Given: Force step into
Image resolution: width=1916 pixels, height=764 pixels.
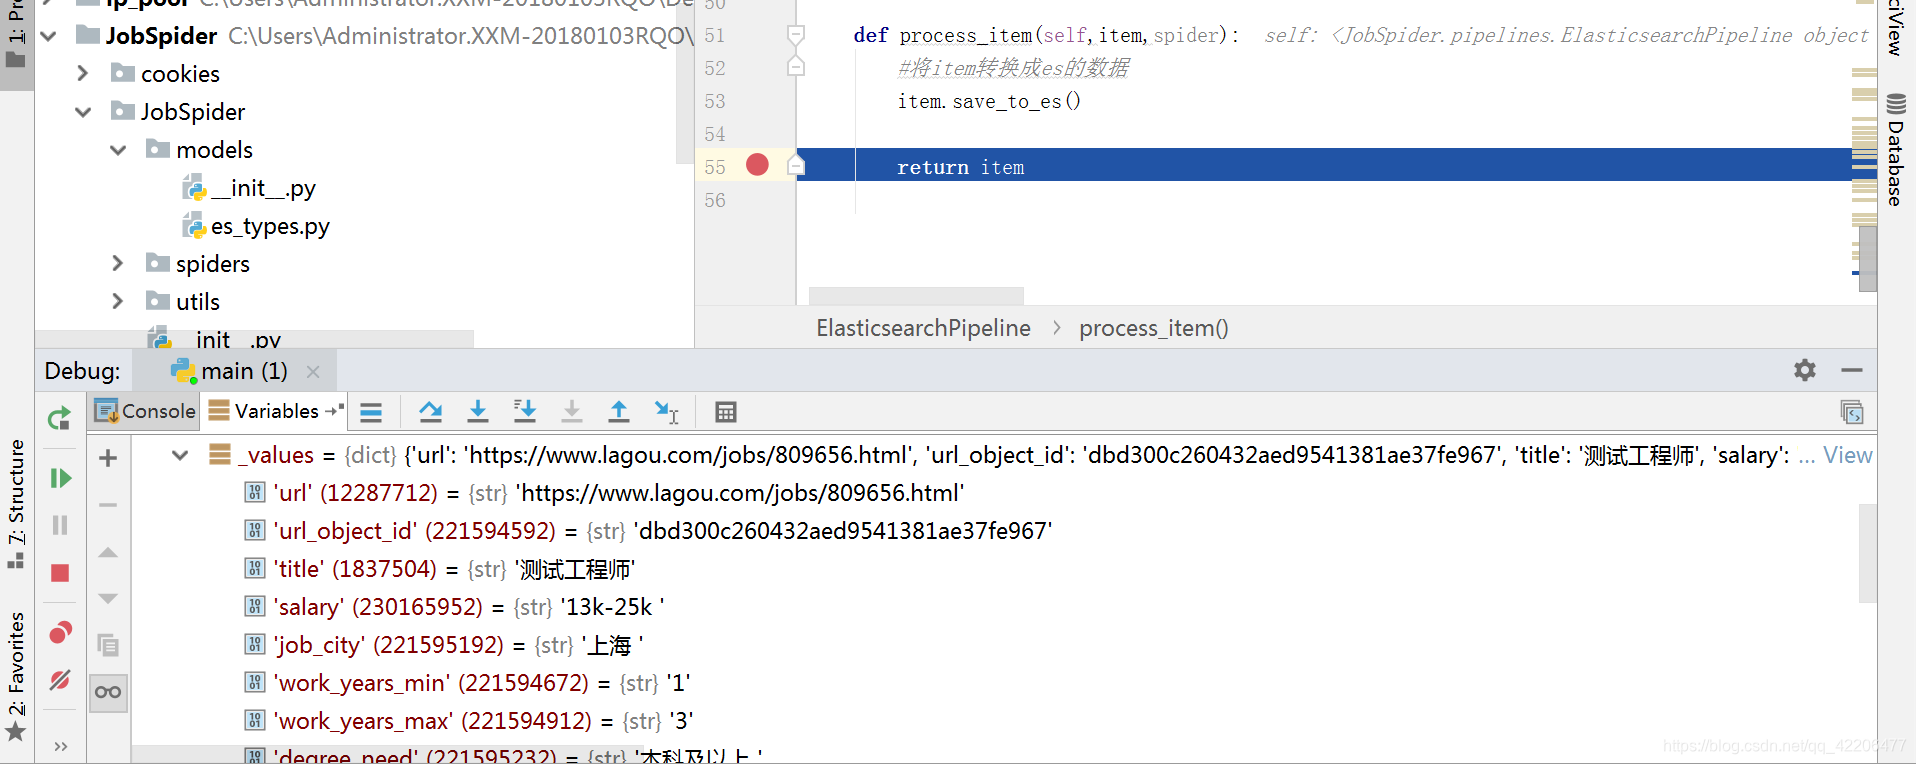Looking at the screenshot, I should (x=572, y=412).
